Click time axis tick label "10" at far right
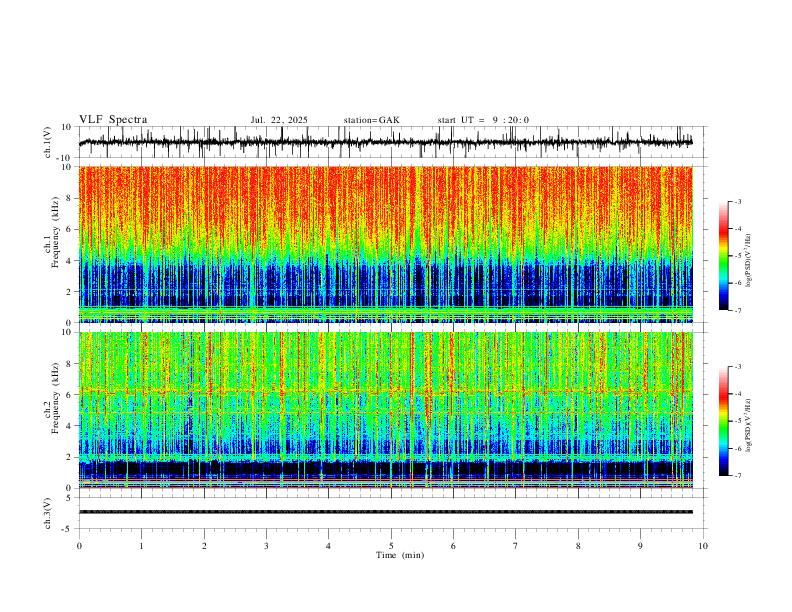This screenshot has width=792, height=612. tap(703, 546)
